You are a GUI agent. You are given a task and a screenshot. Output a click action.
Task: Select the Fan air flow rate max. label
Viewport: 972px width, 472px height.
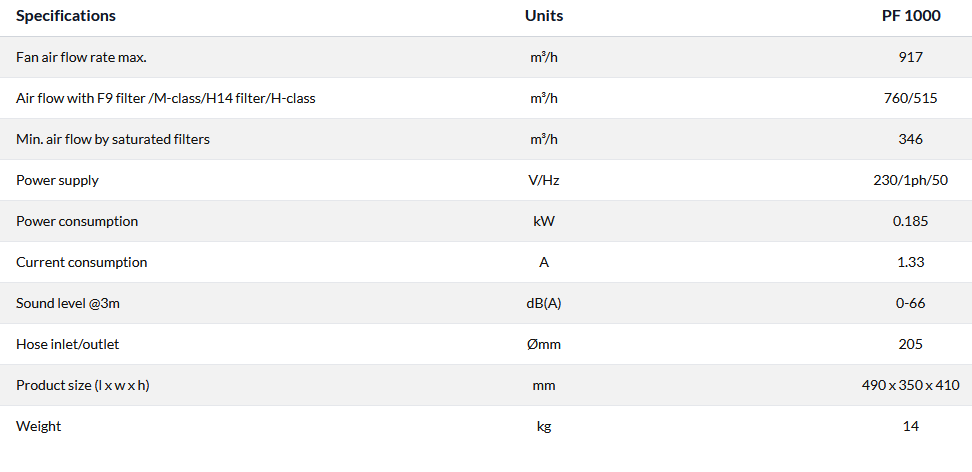pos(81,57)
